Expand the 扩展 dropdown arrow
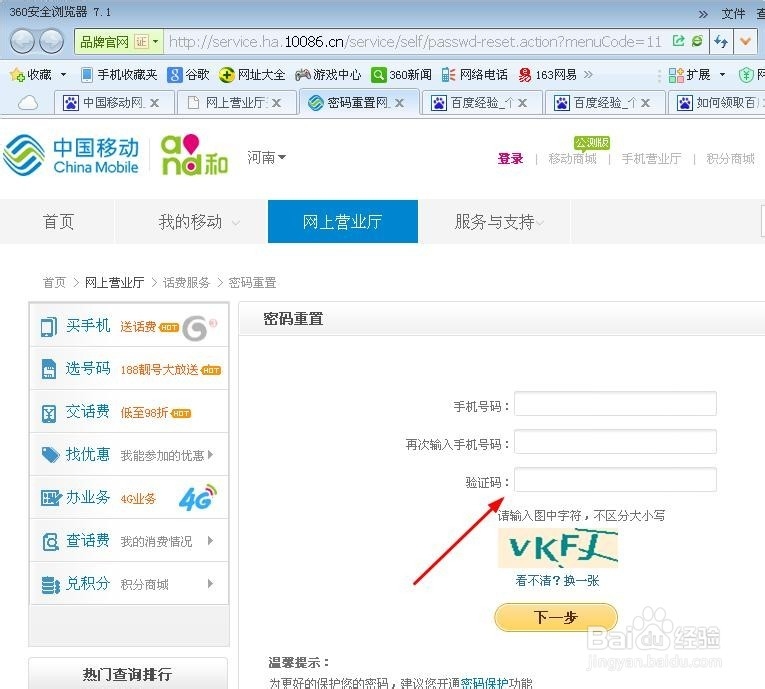This screenshot has height=689, width=765. click(x=722, y=75)
